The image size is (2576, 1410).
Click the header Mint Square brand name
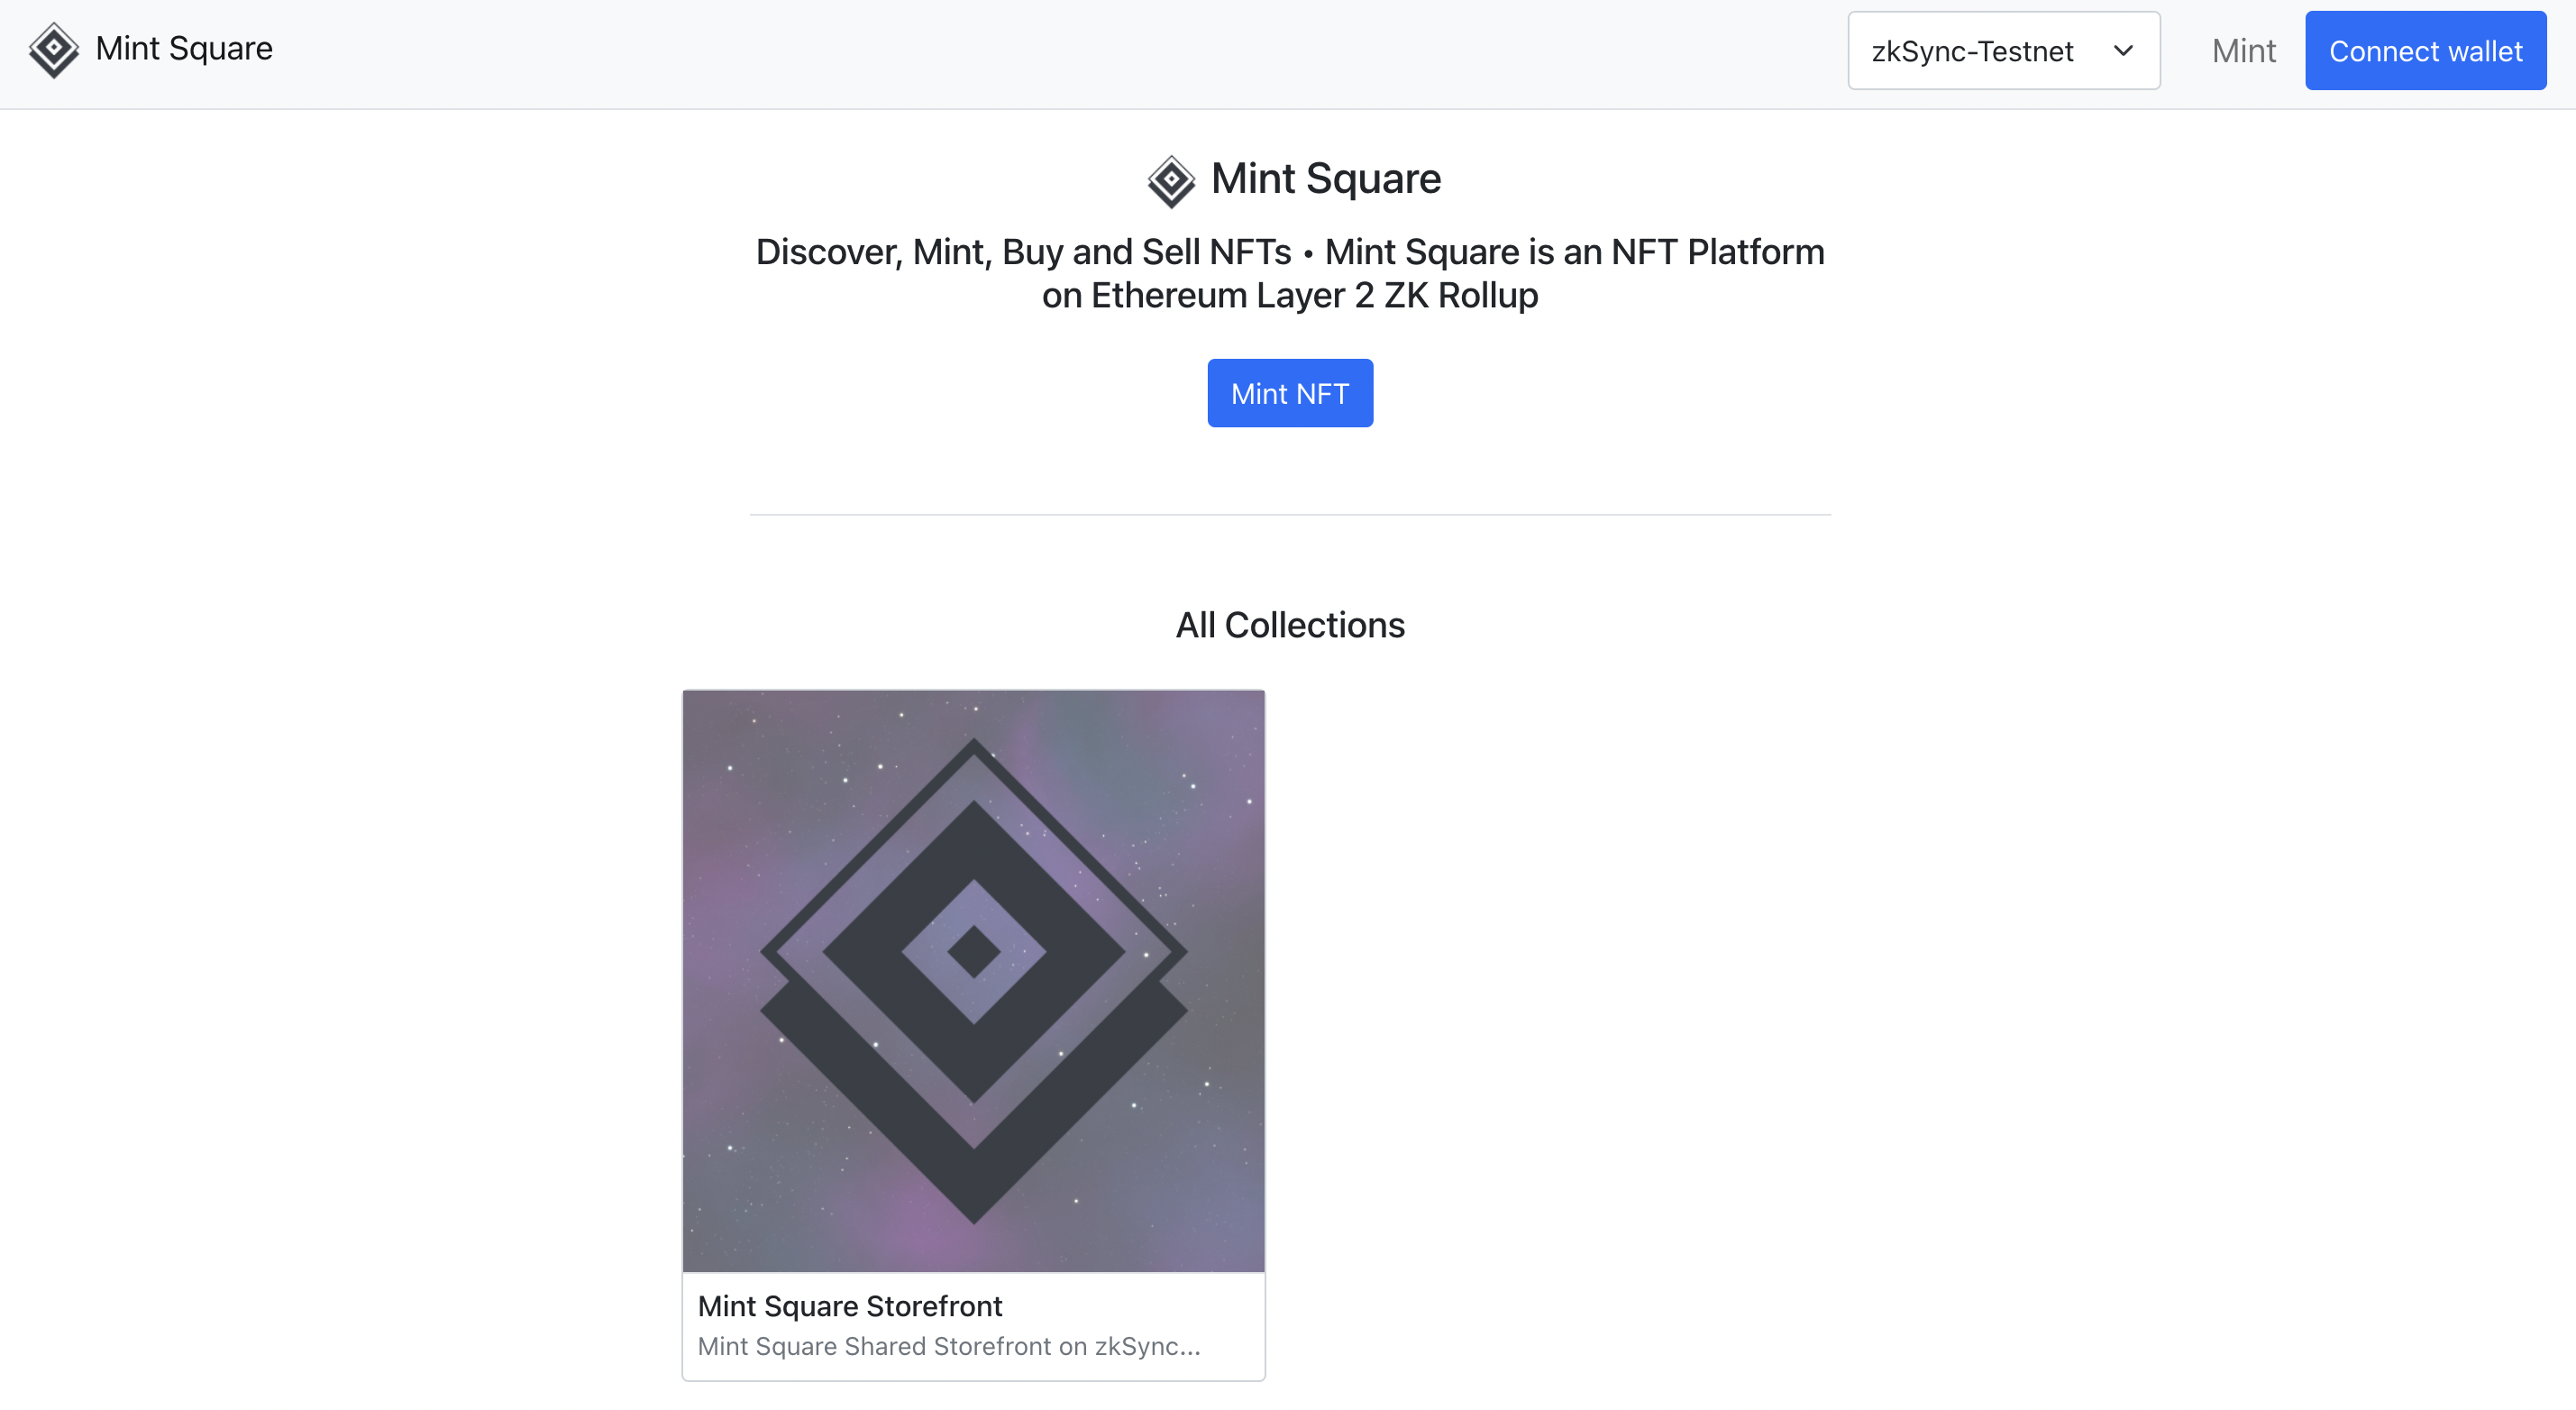[184, 49]
